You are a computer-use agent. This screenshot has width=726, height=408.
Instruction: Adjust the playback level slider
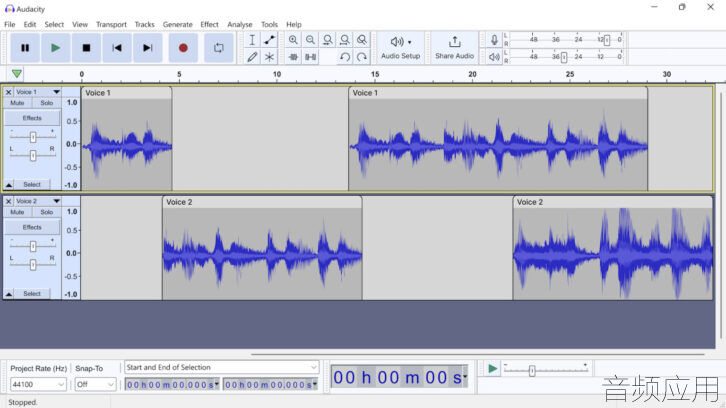563,57
